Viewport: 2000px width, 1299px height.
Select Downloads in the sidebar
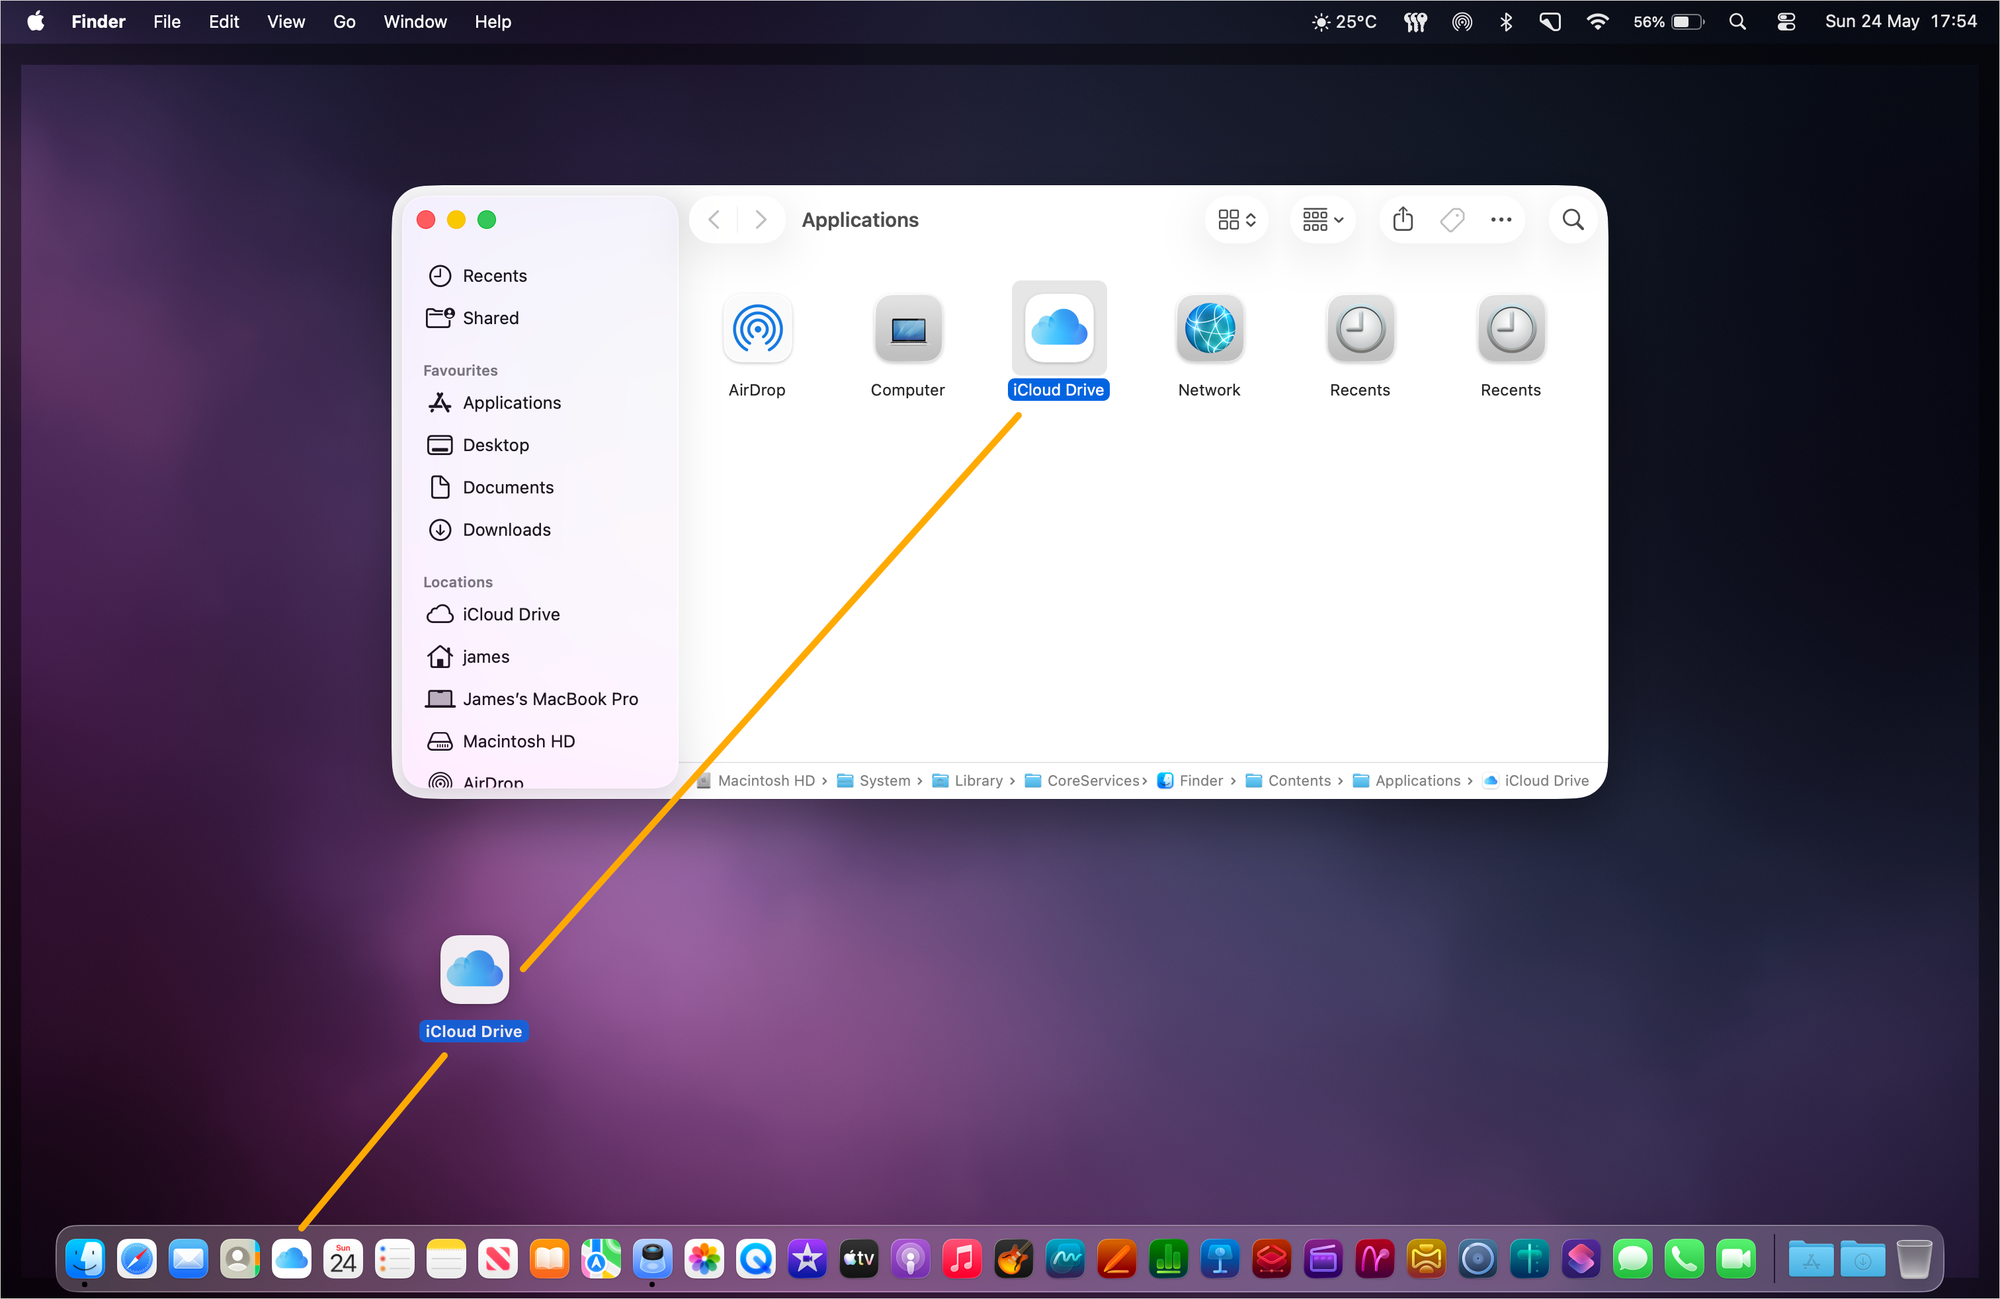tap(540, 530)
